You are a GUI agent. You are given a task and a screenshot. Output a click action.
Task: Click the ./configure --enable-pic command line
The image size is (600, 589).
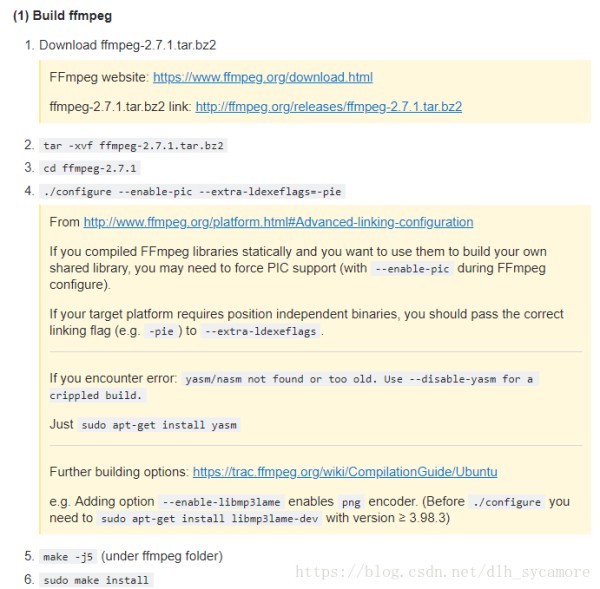[192, 191]
